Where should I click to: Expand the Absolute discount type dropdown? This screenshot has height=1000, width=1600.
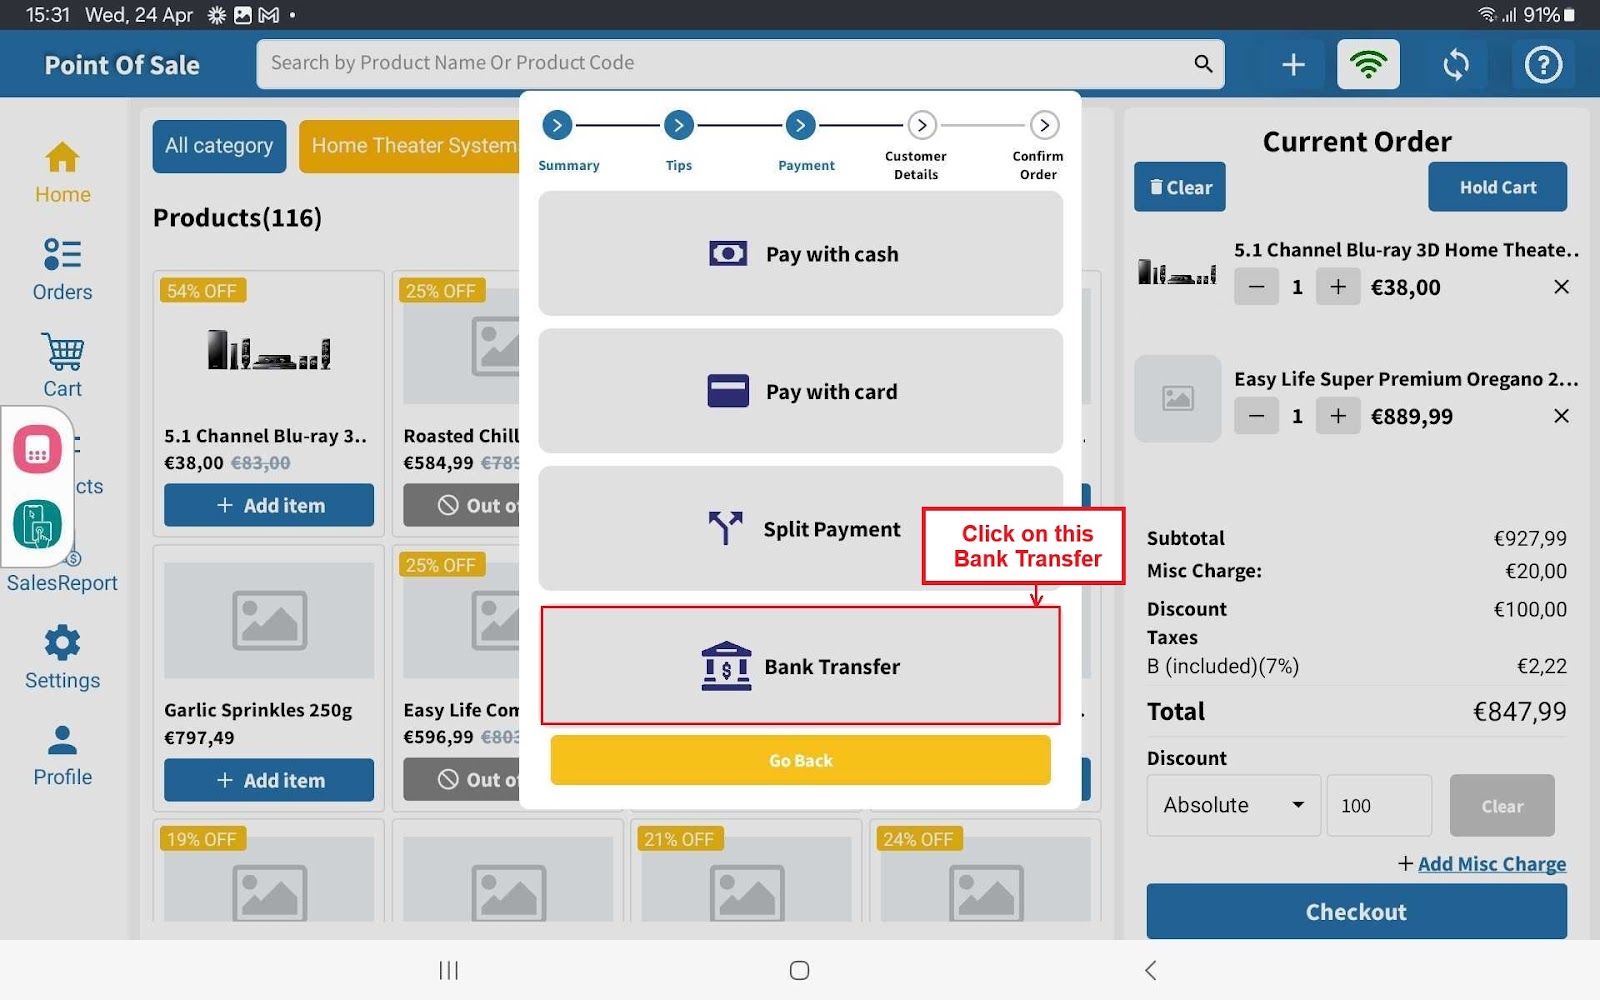[x=1233, y=805]
